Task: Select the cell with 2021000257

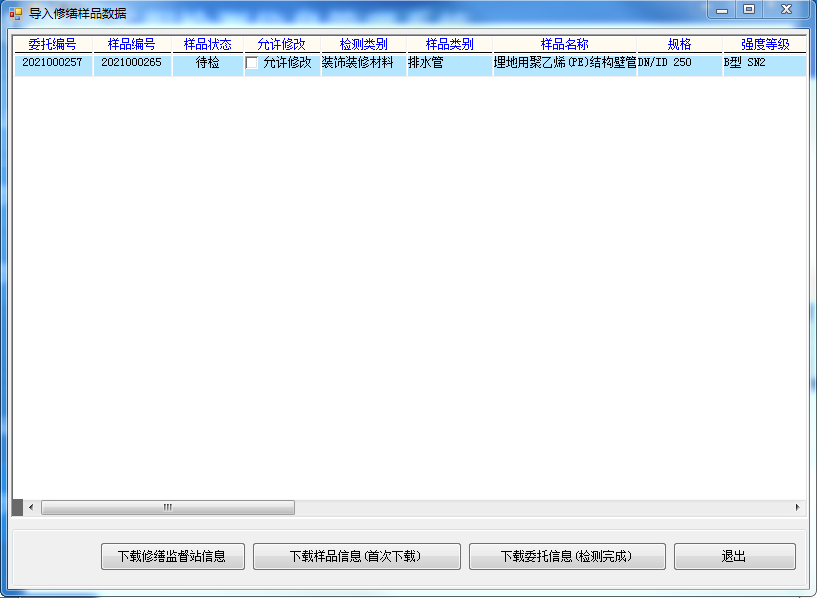Action: [x=52, y=63]
